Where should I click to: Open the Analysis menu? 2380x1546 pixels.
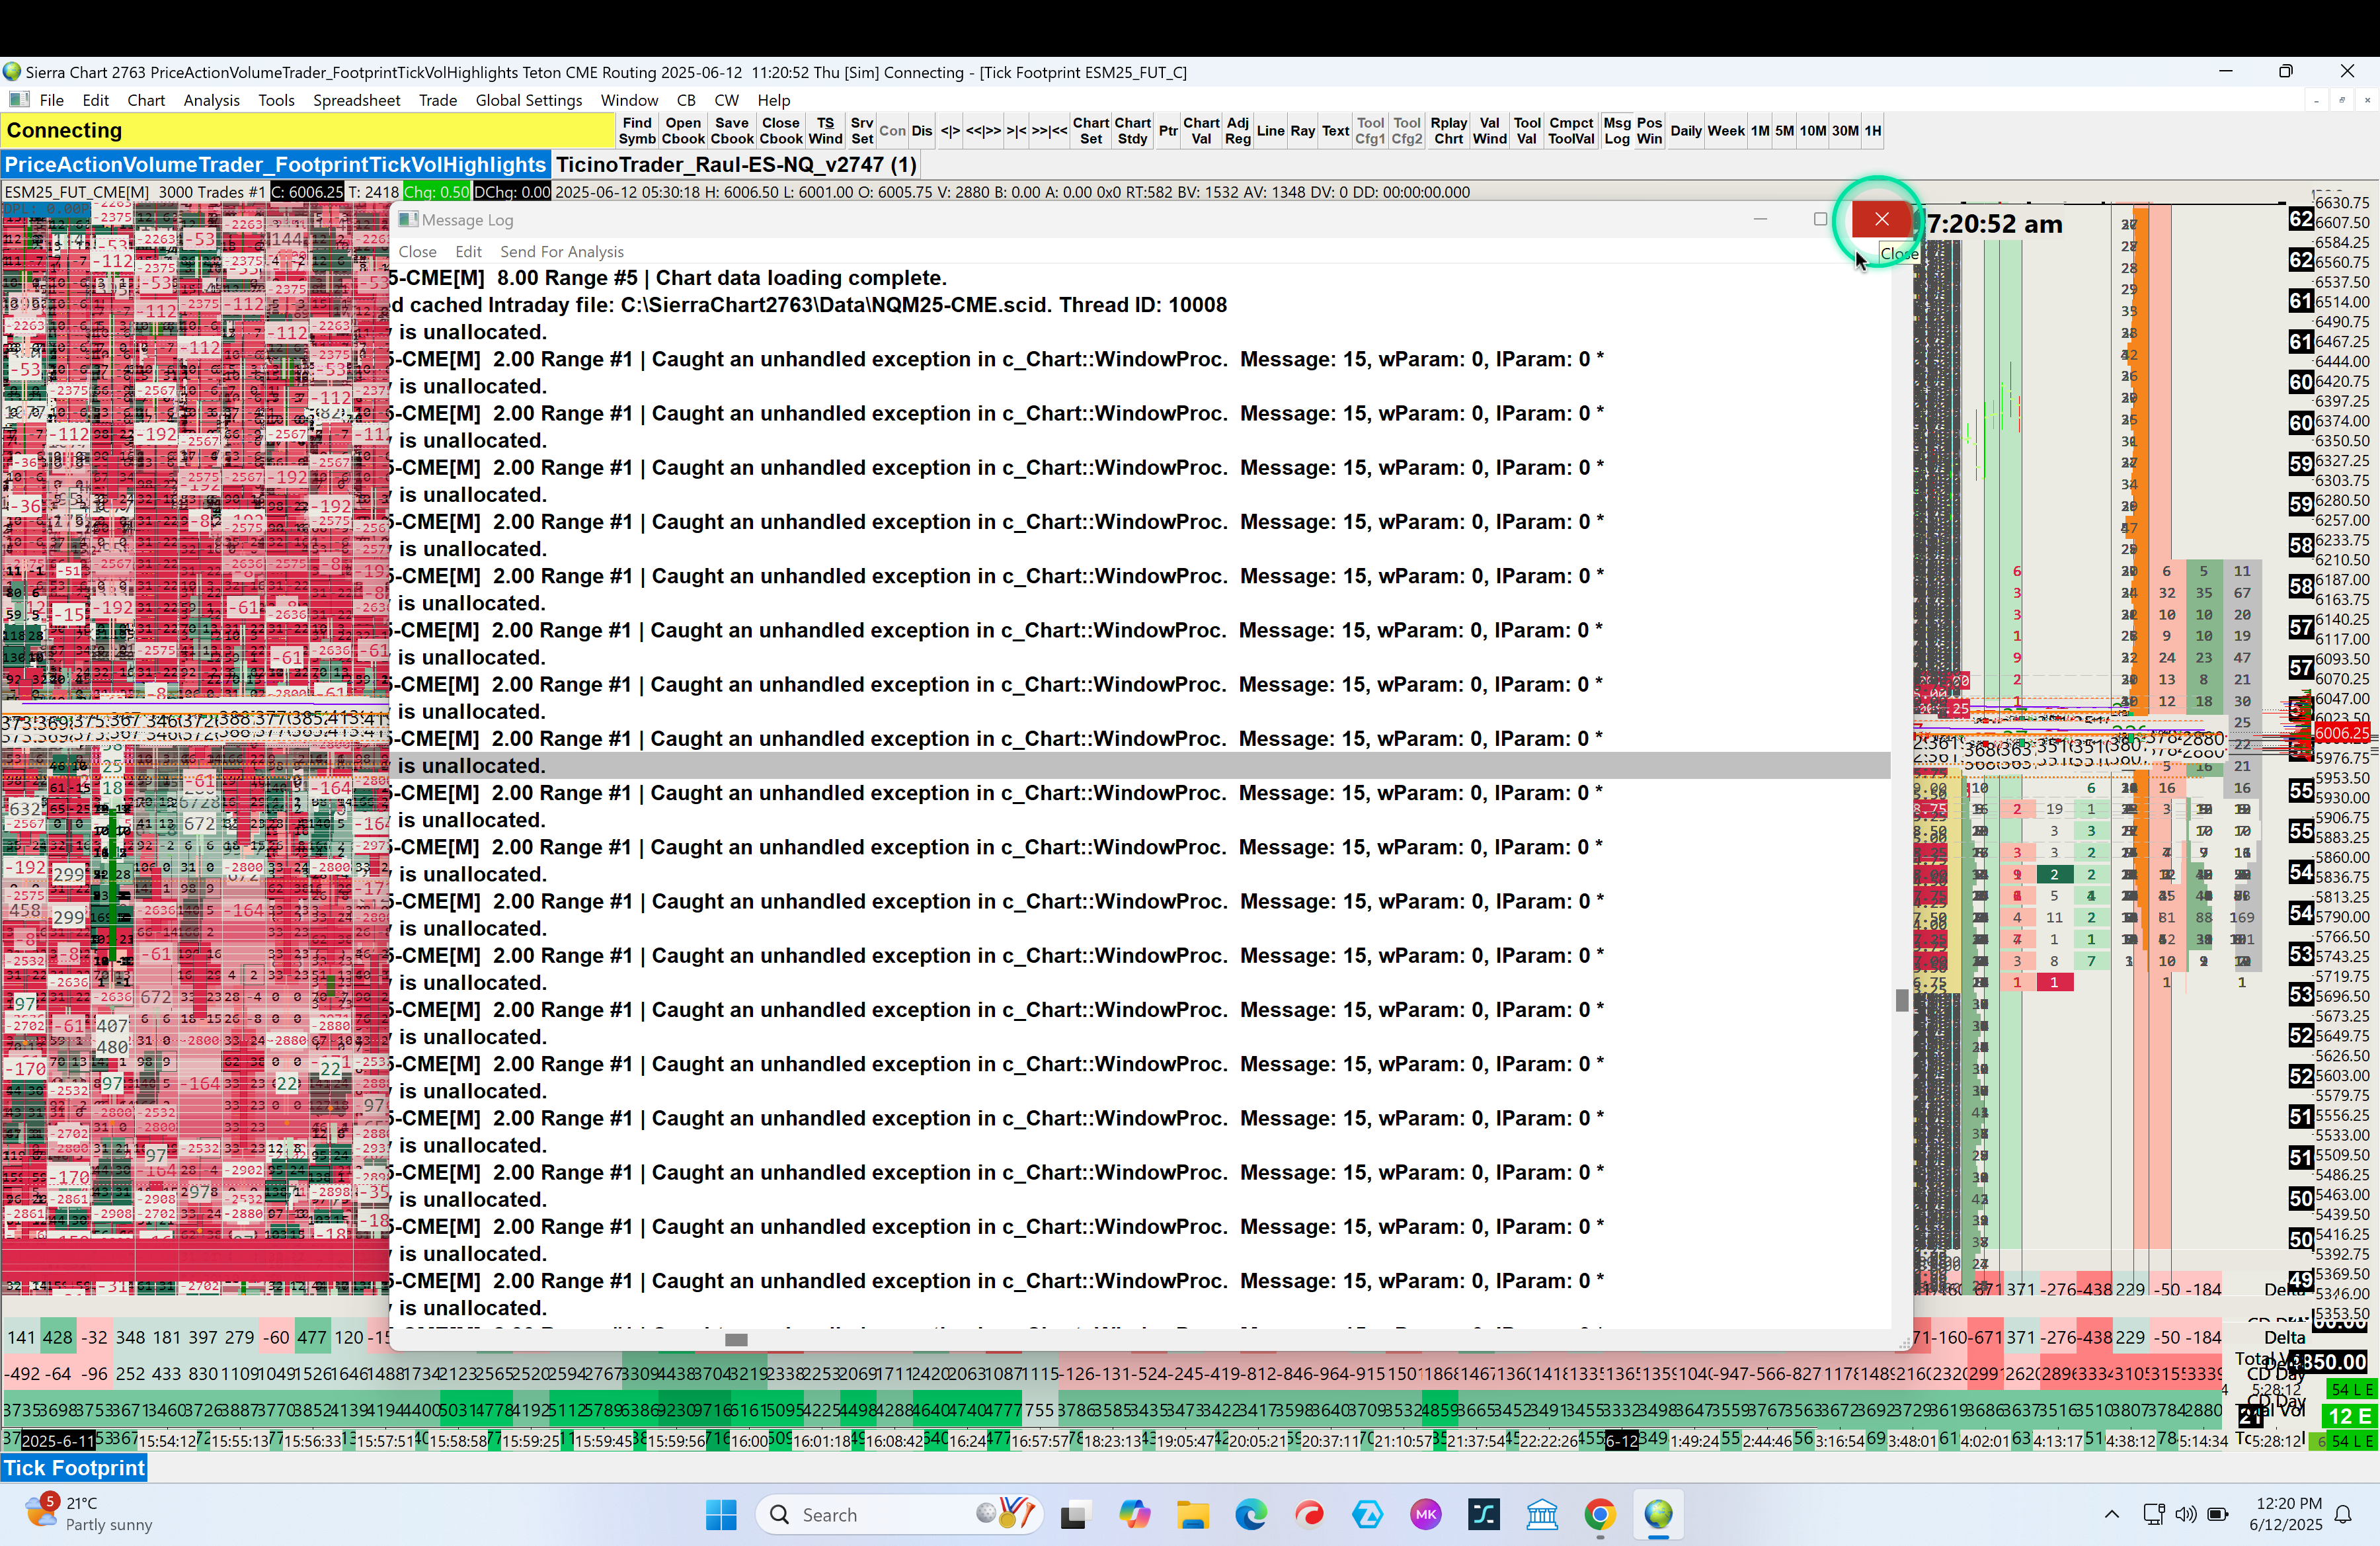coord(211,100)
